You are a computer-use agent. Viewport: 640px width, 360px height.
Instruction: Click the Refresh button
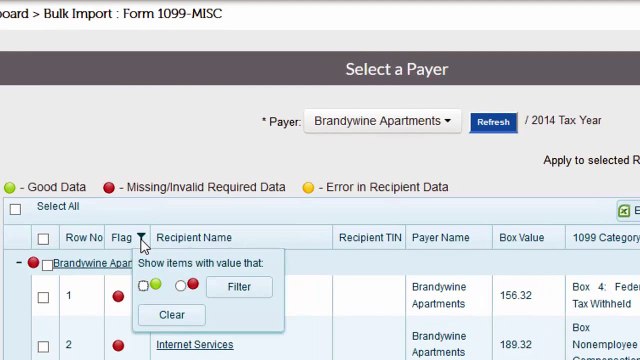click(x=493, y=122)
